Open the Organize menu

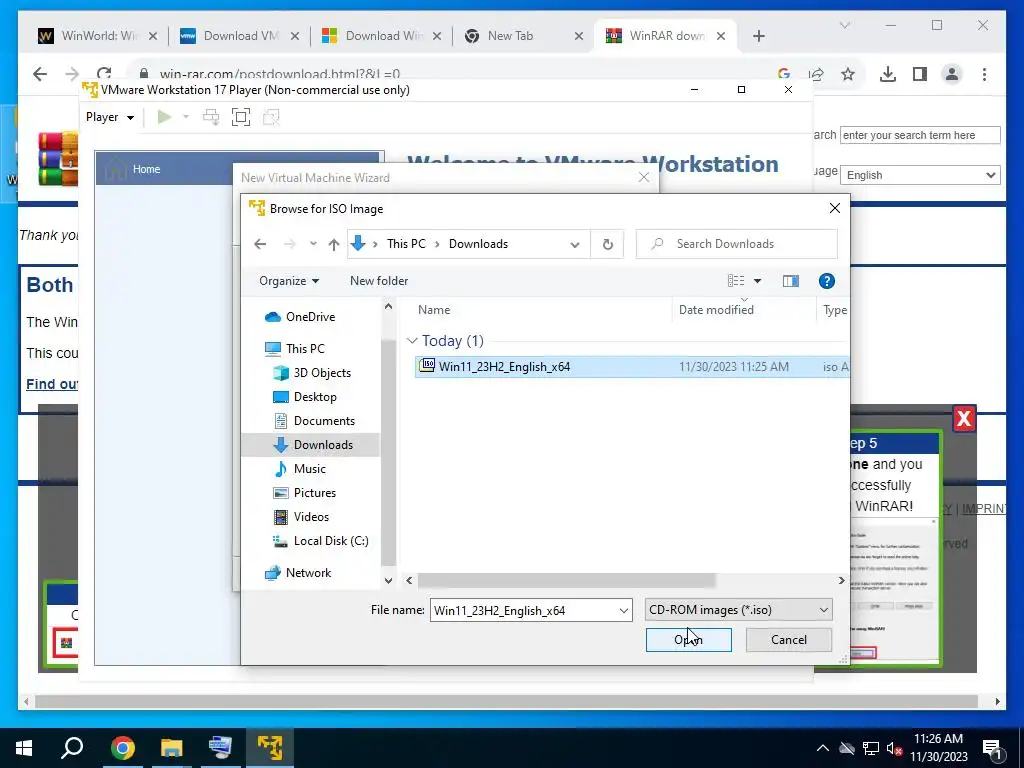(289, 281)
